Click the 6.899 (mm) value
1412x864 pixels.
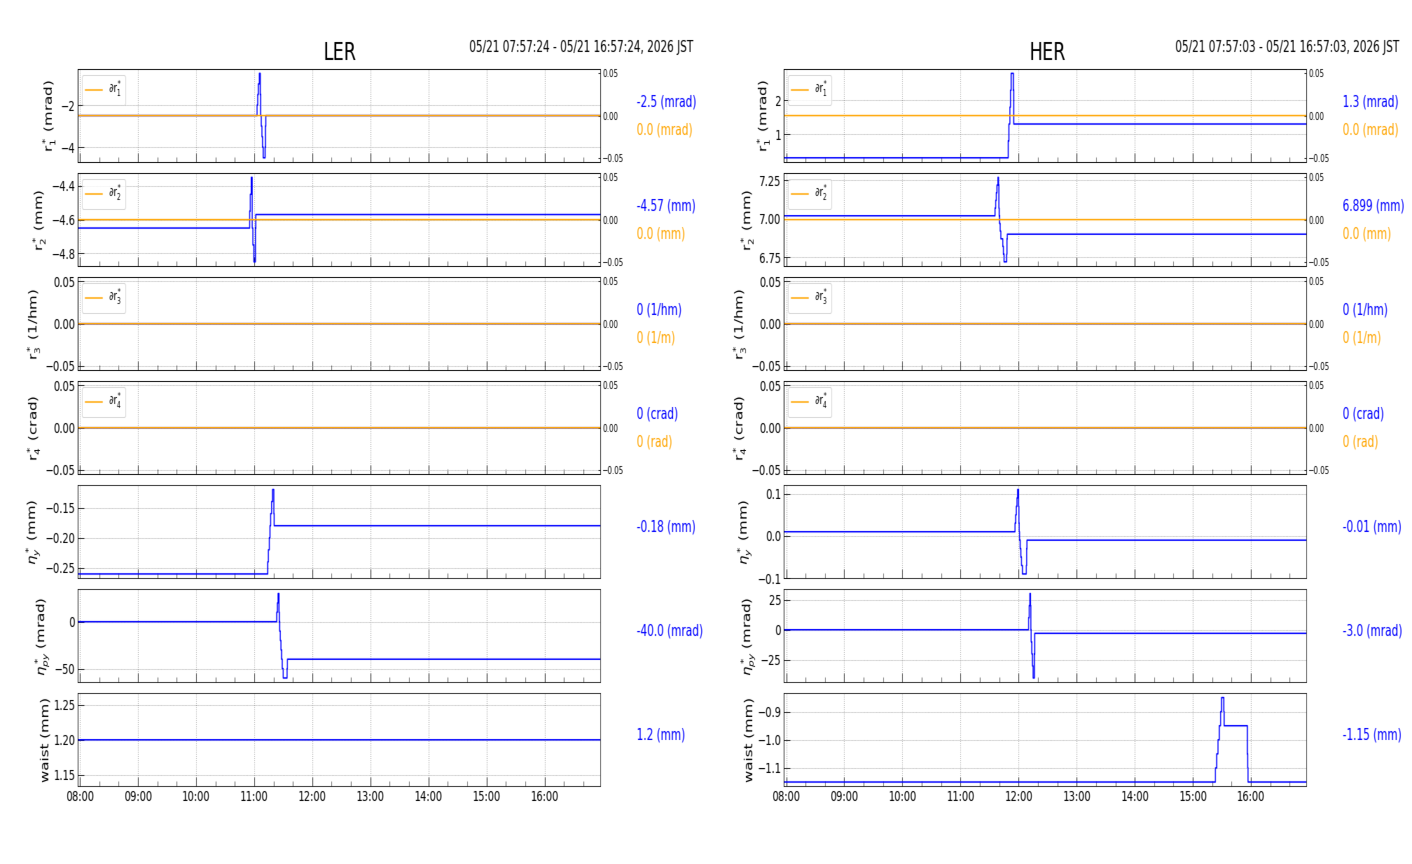pyautogui.click(x=1373, y=206)
